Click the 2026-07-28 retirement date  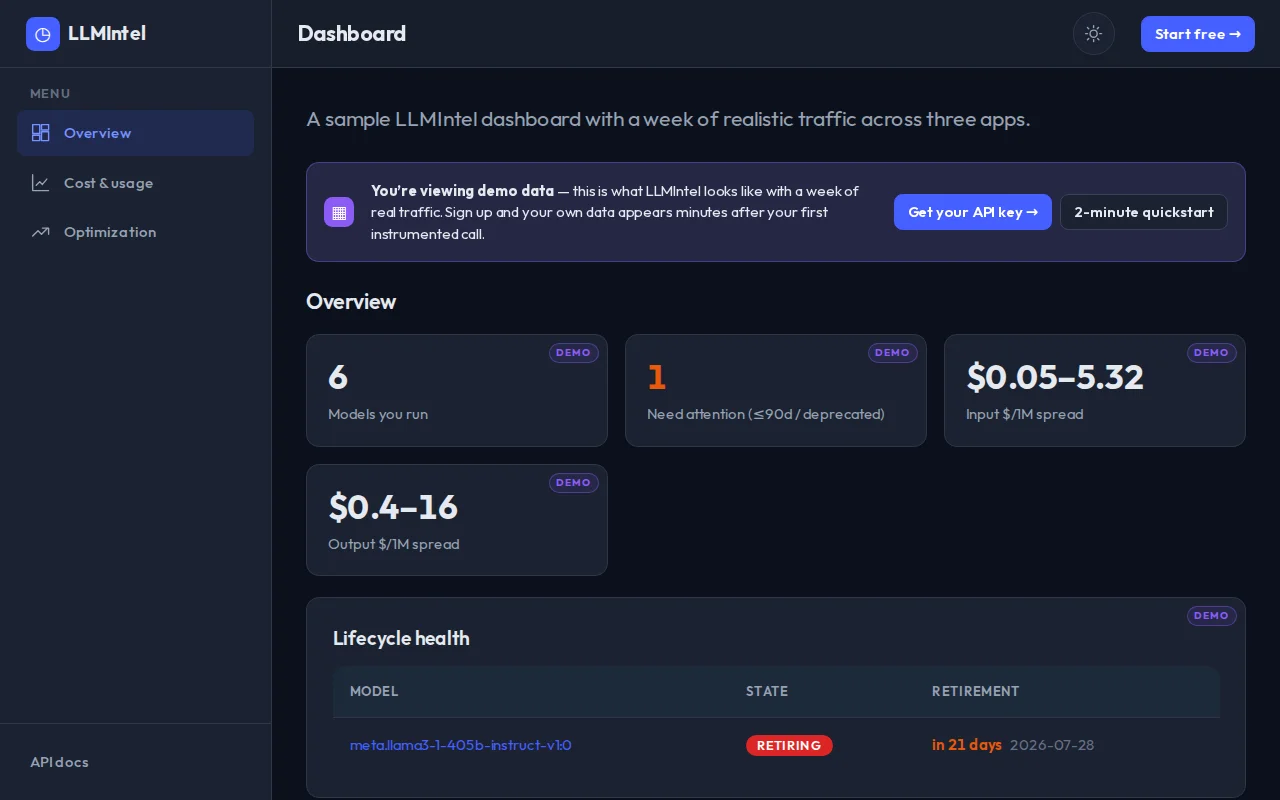coord(1052,745)
